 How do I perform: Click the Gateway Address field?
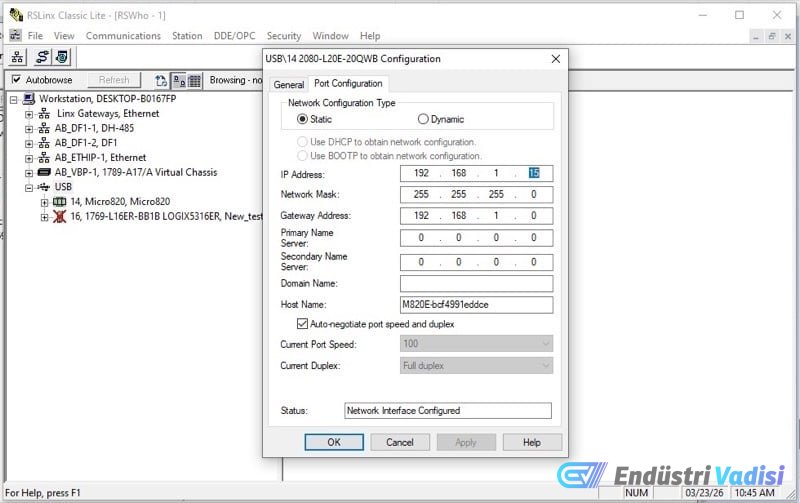[x=476, y=216]
